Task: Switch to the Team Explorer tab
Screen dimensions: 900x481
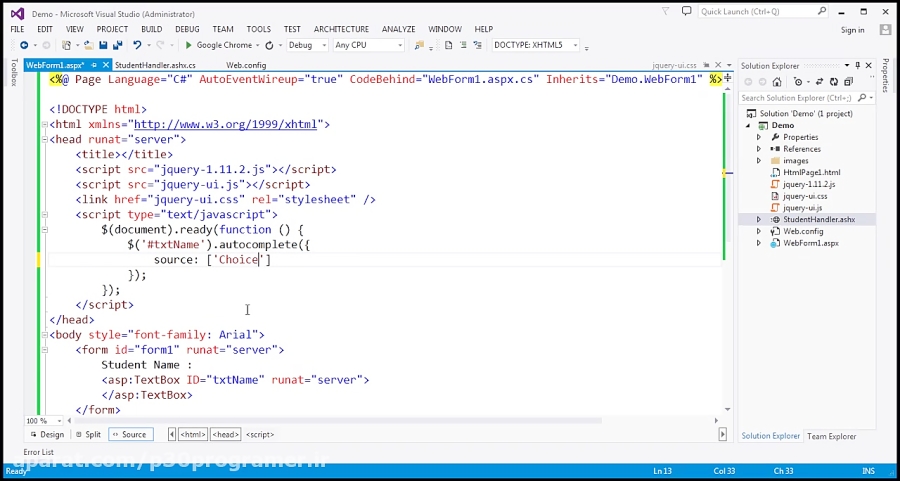Action: click(x=831, y=436)
